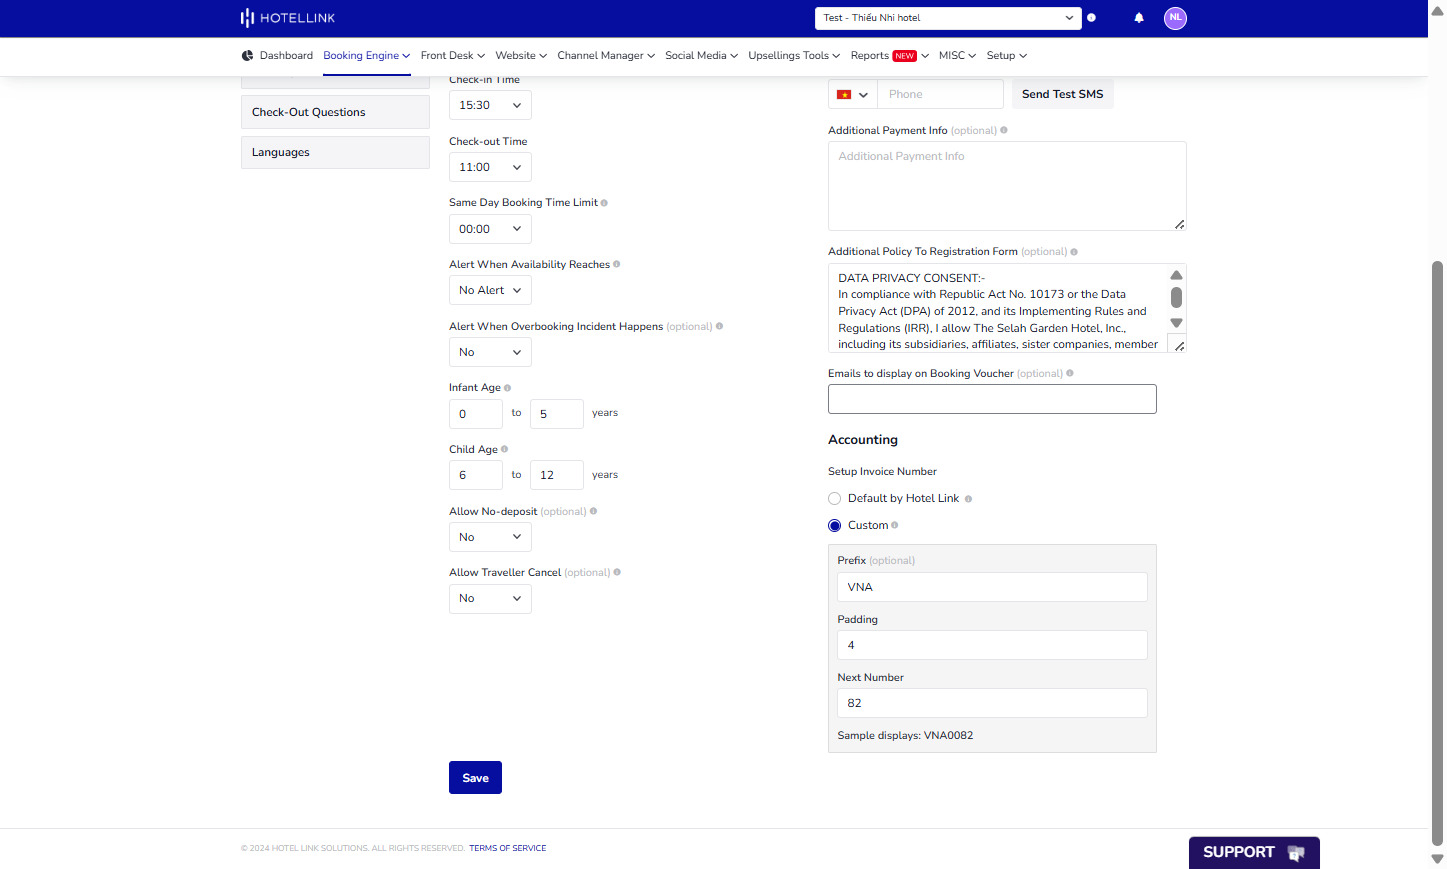Click the Additional Payment Info help icon
This screenshot has height=869, width=1447.
(x=1004, y=130)
